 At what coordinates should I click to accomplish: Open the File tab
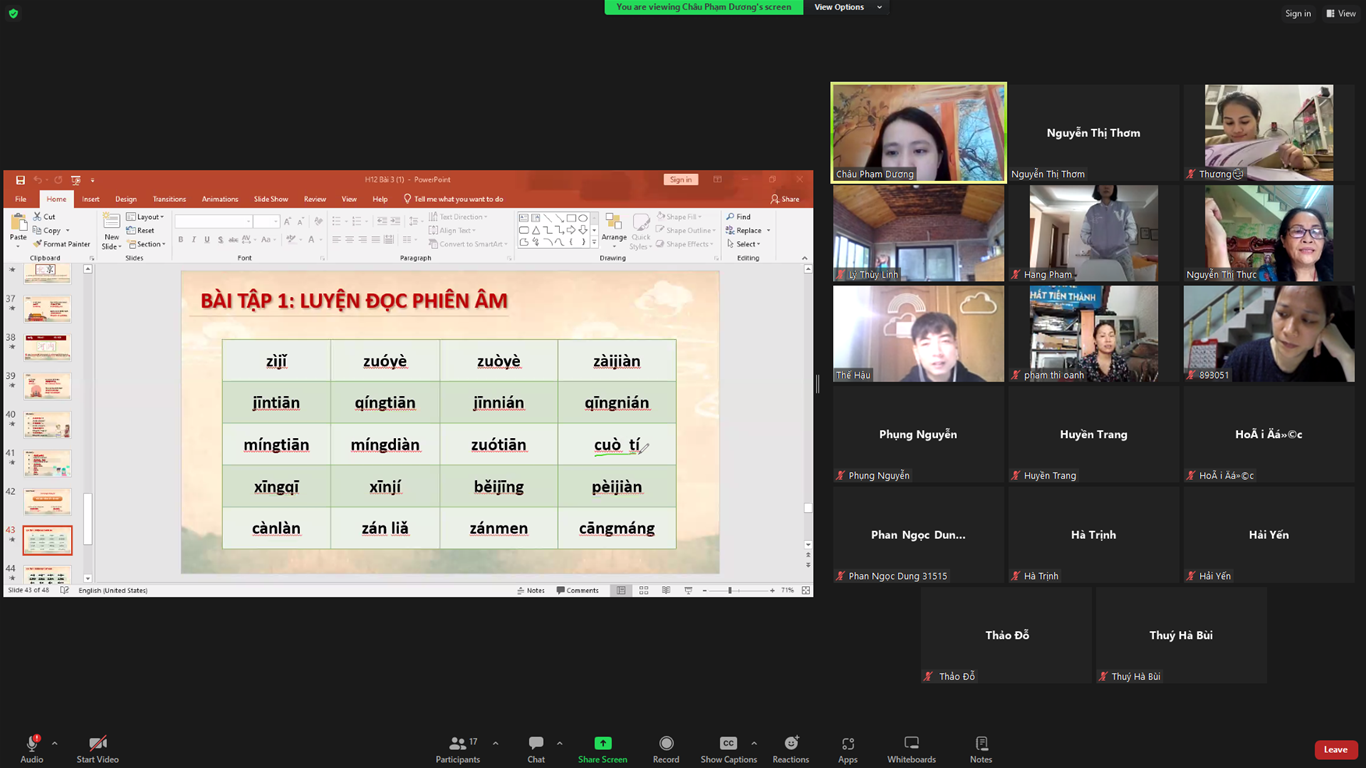20,199
